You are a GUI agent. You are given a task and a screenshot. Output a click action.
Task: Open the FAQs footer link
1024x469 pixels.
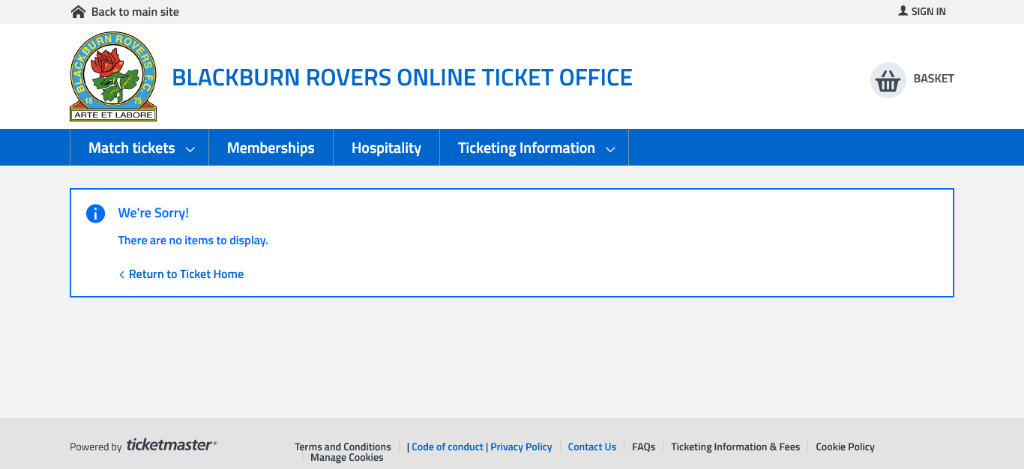(x=643, y=447)
